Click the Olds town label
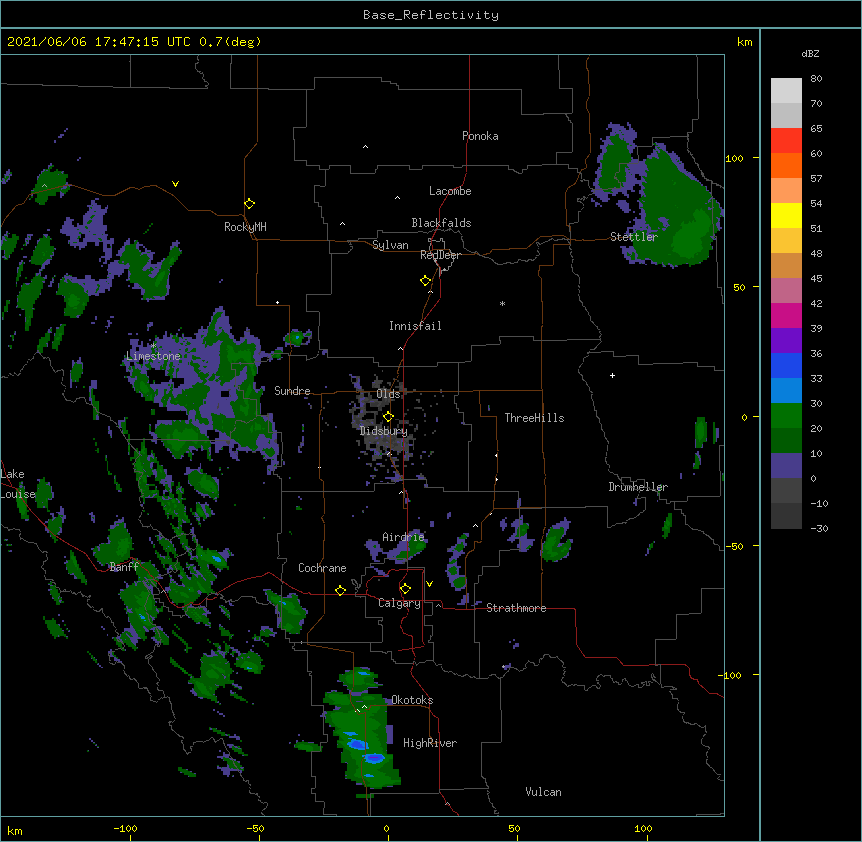Viewport: 862px width, 842px height. (388, 394)
